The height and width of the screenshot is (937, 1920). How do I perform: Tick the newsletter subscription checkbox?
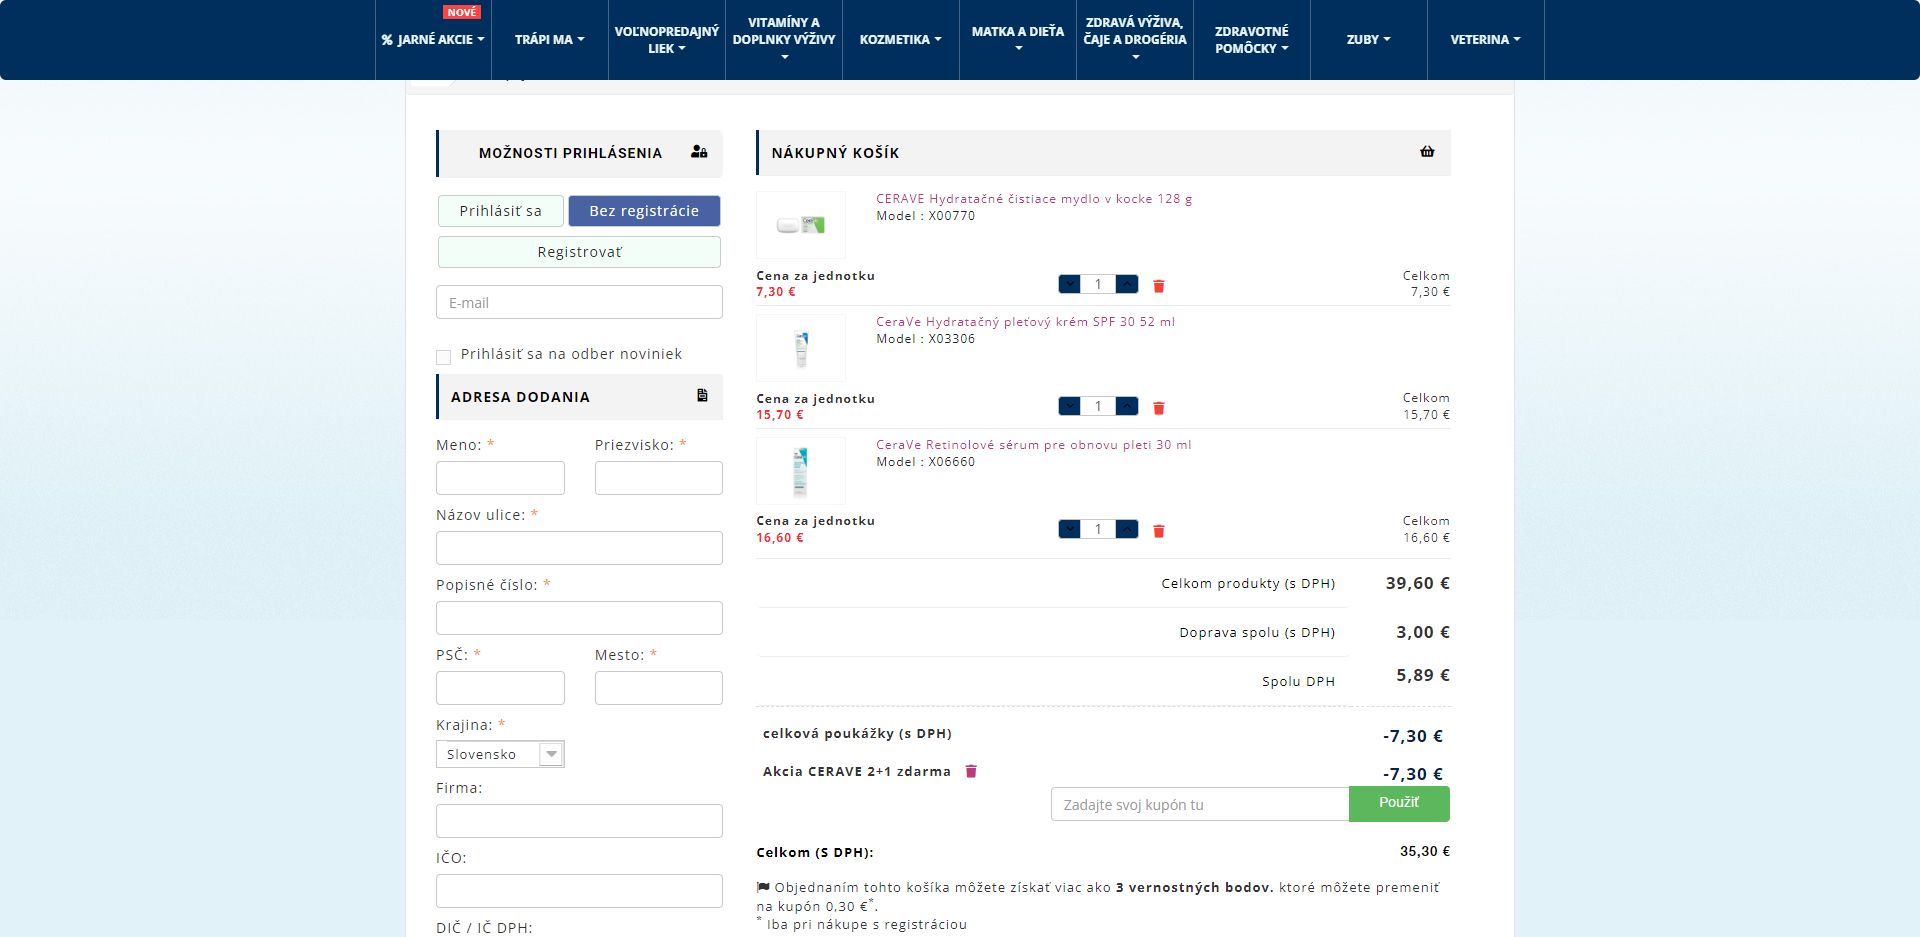point(444,357)
